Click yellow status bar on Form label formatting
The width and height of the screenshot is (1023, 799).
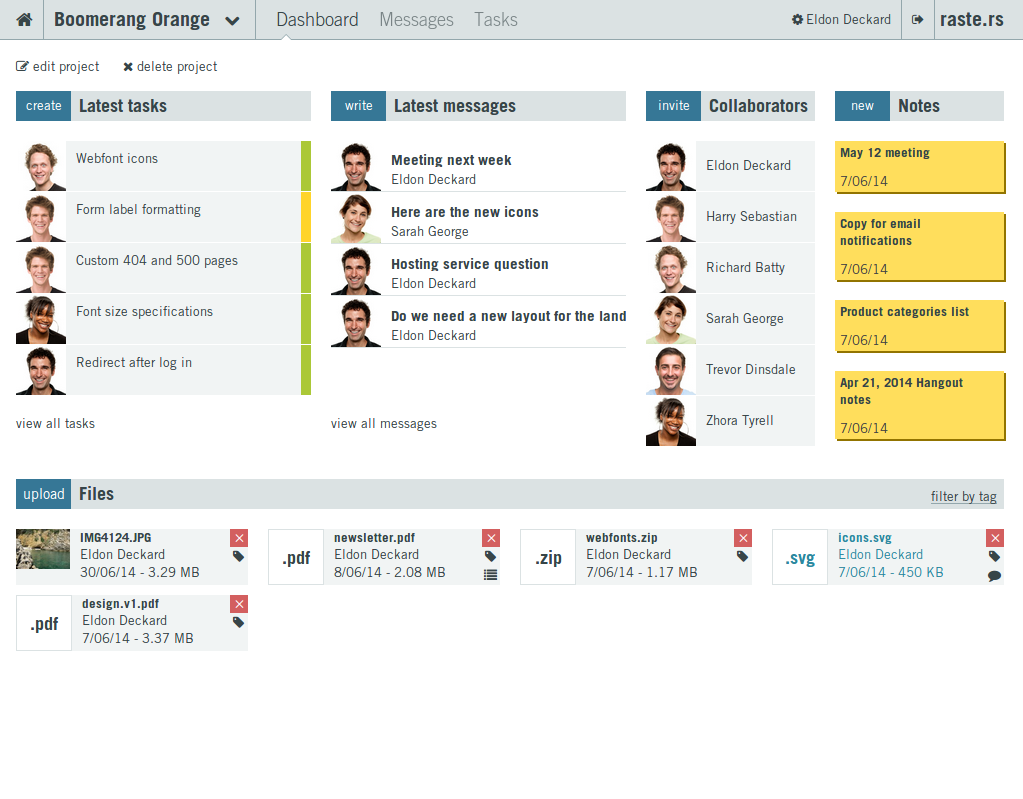click(x=306, y=217)
